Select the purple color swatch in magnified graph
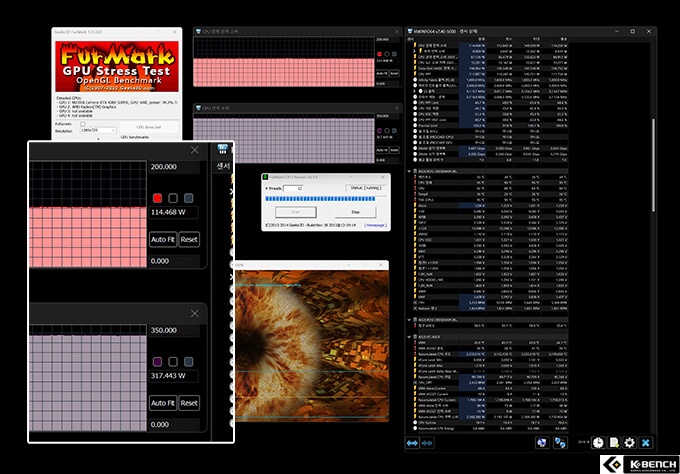 click(x=157, y=362)
